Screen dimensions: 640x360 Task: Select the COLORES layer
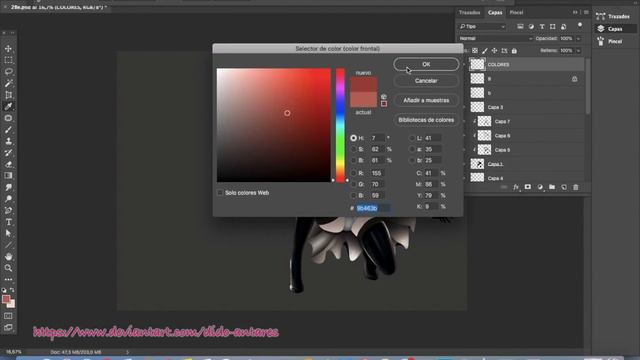[526, 64]
